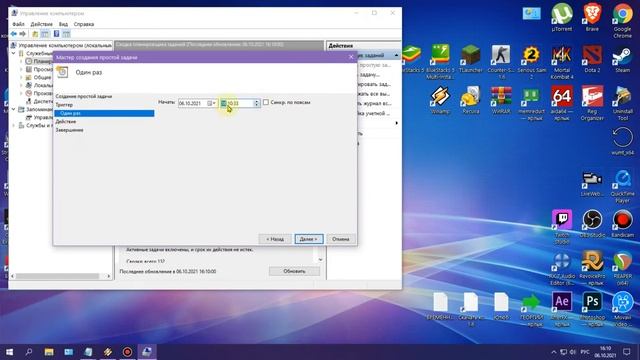
Task: Select the root 'Управление компьютером' tree item
Action: 61,45
